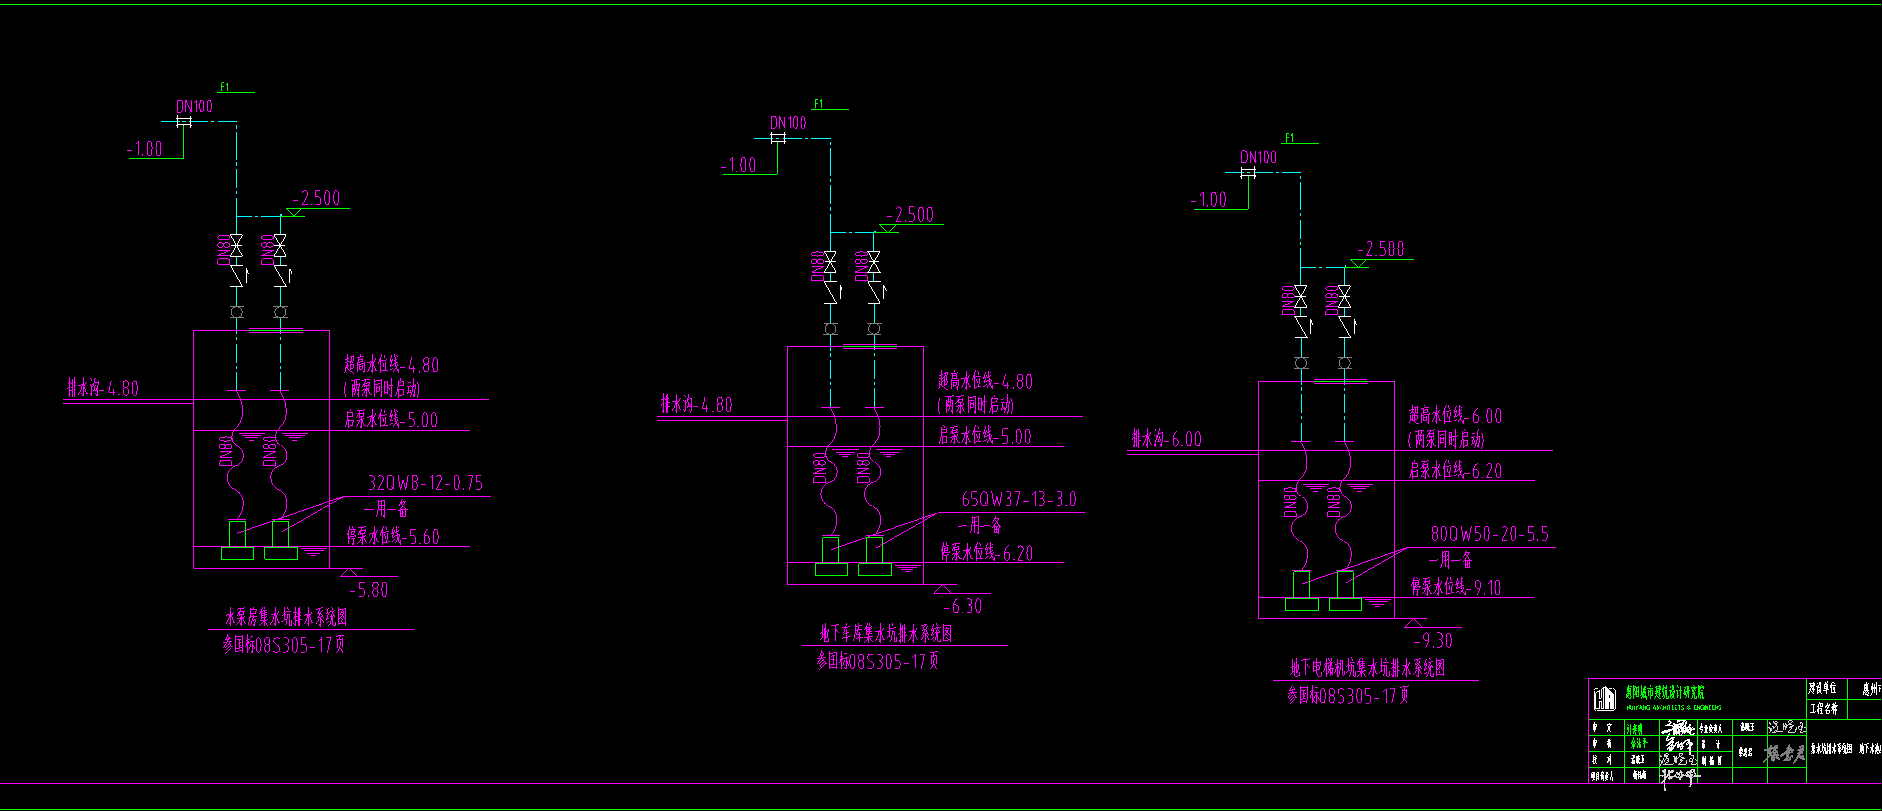Click HUIYANG ARCHITECTS & ENGINEERS text in title block
1882x811 pixels.
pyautogui.click(x=1674, y=707)
